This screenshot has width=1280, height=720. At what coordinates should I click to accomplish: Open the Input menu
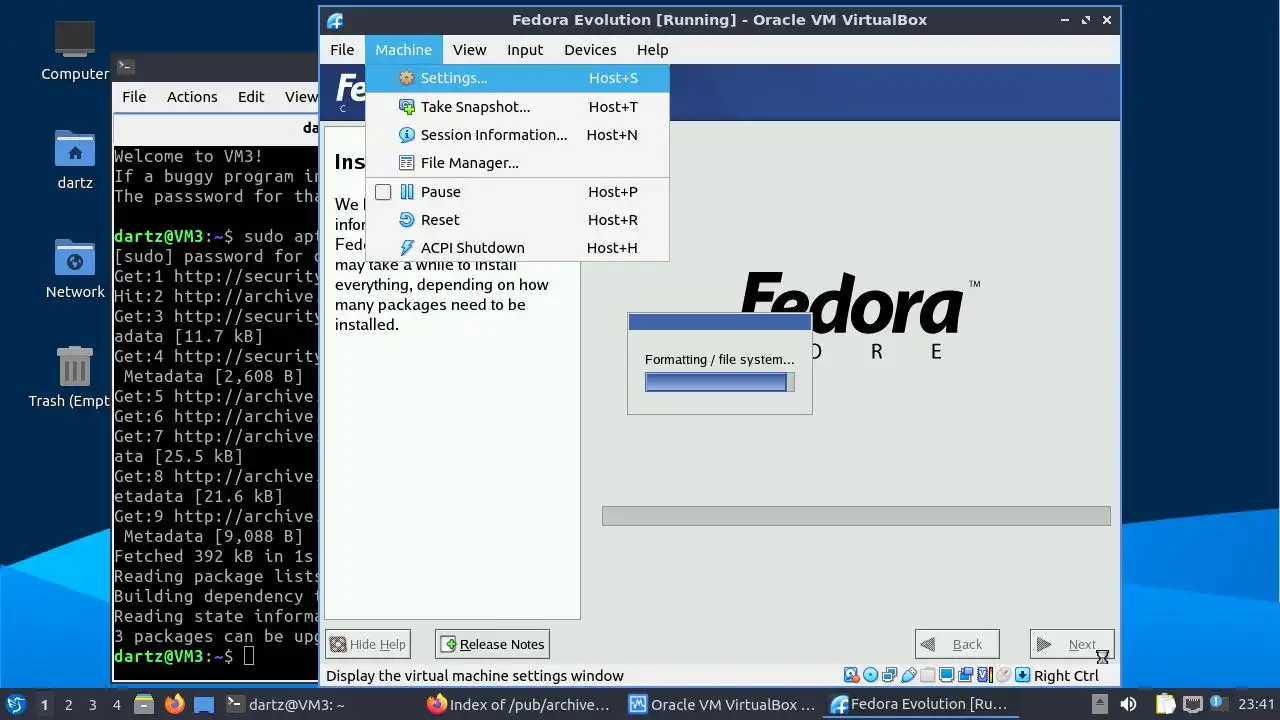pyautogui.click(x=525, y=50)
